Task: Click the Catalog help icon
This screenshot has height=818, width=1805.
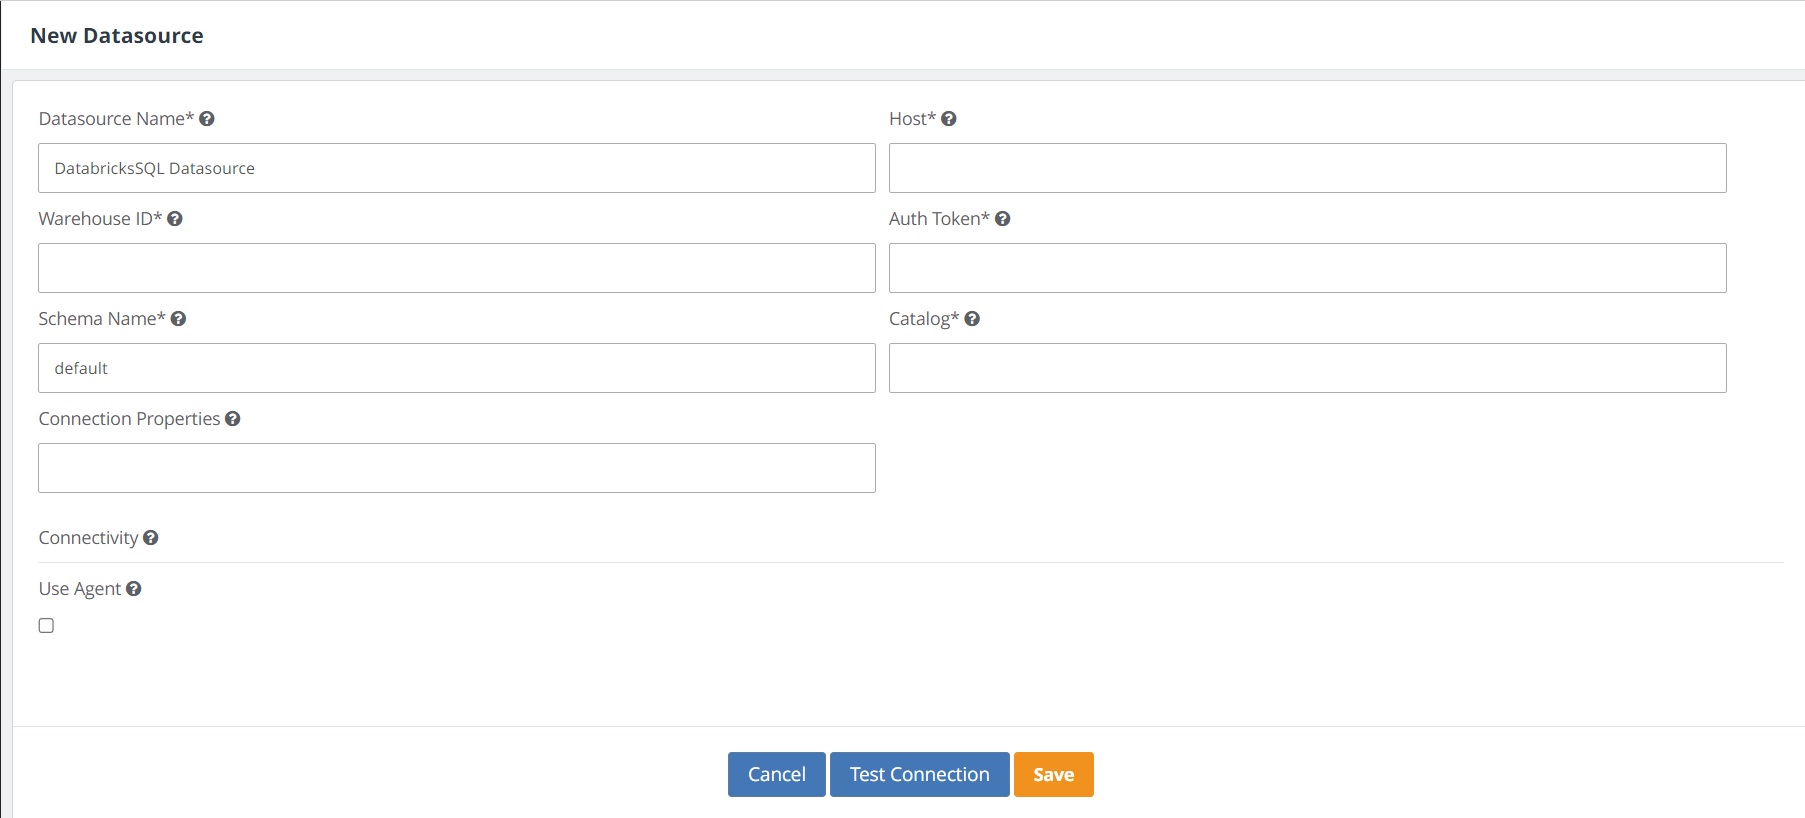Action: [x=972, y=319]
